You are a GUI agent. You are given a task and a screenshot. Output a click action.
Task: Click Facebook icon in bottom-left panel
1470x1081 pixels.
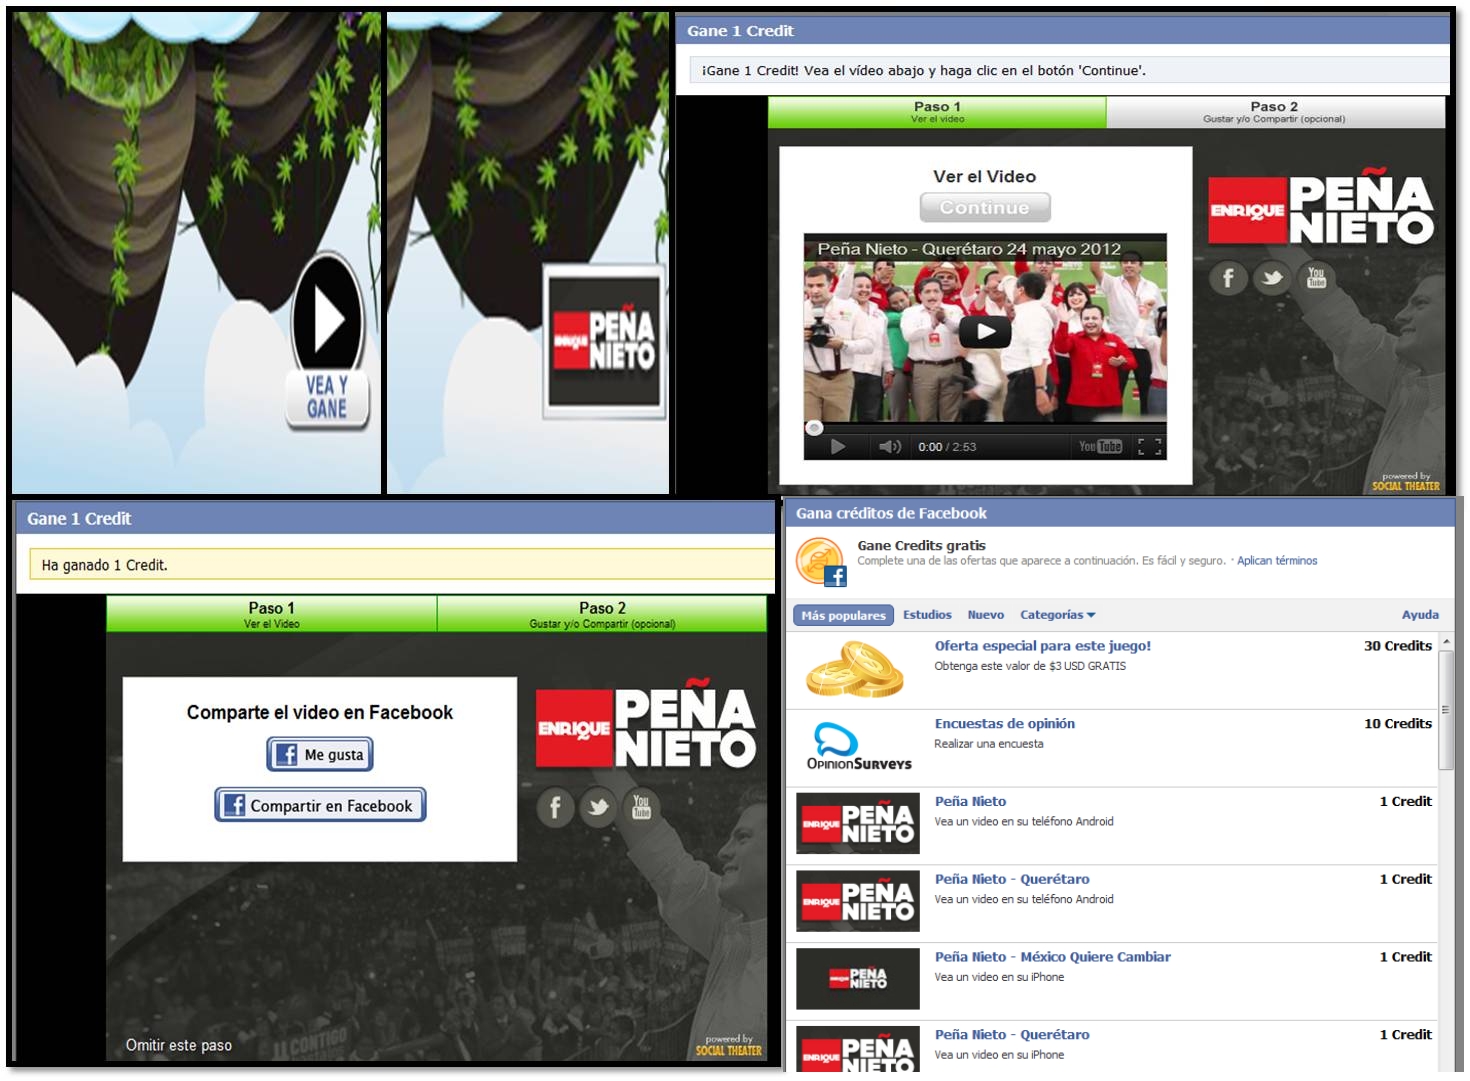(555, 807)
